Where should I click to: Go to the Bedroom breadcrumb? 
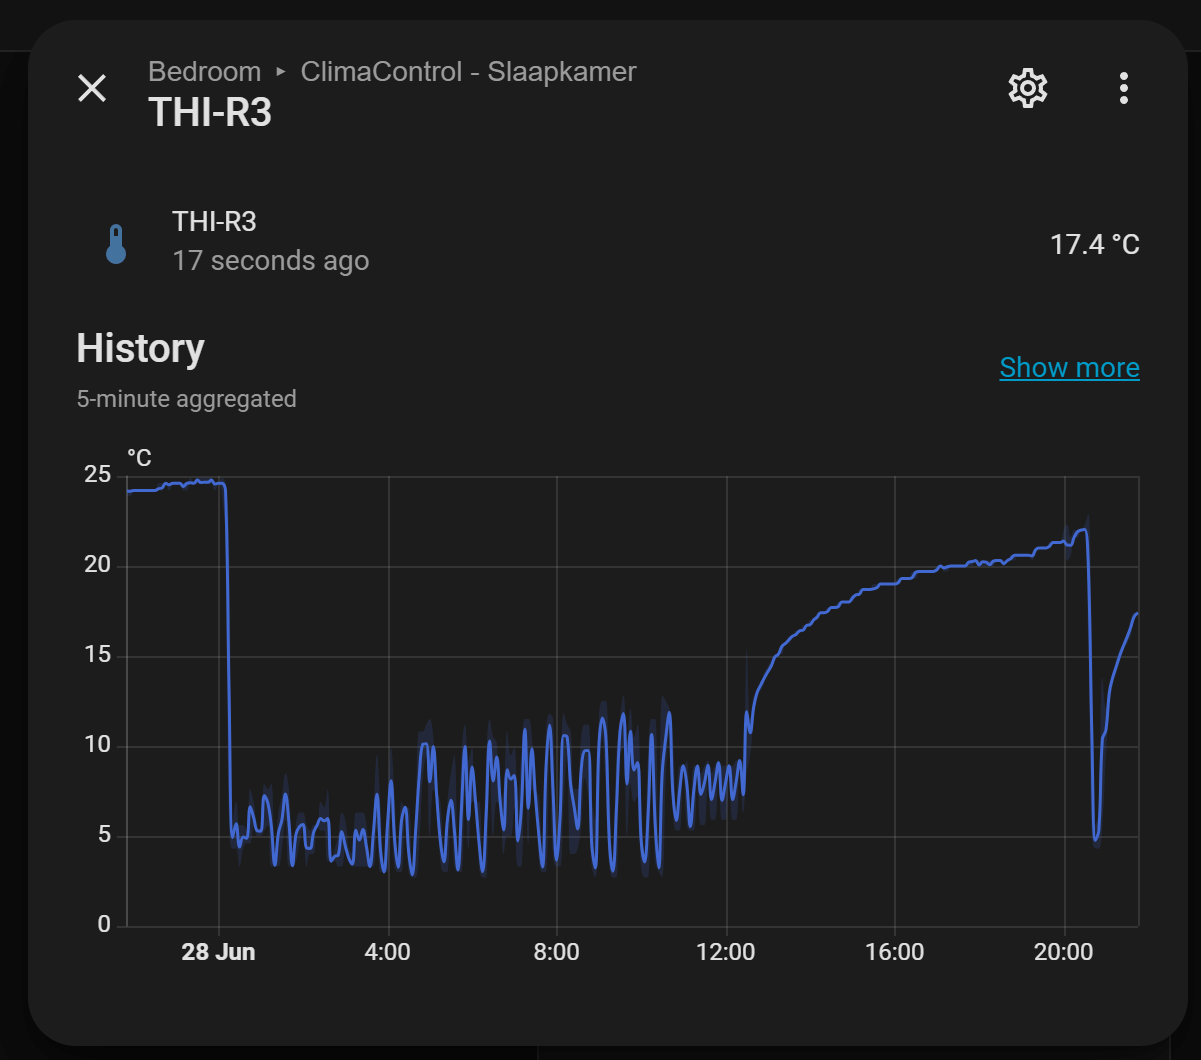[x=204, y=72]
